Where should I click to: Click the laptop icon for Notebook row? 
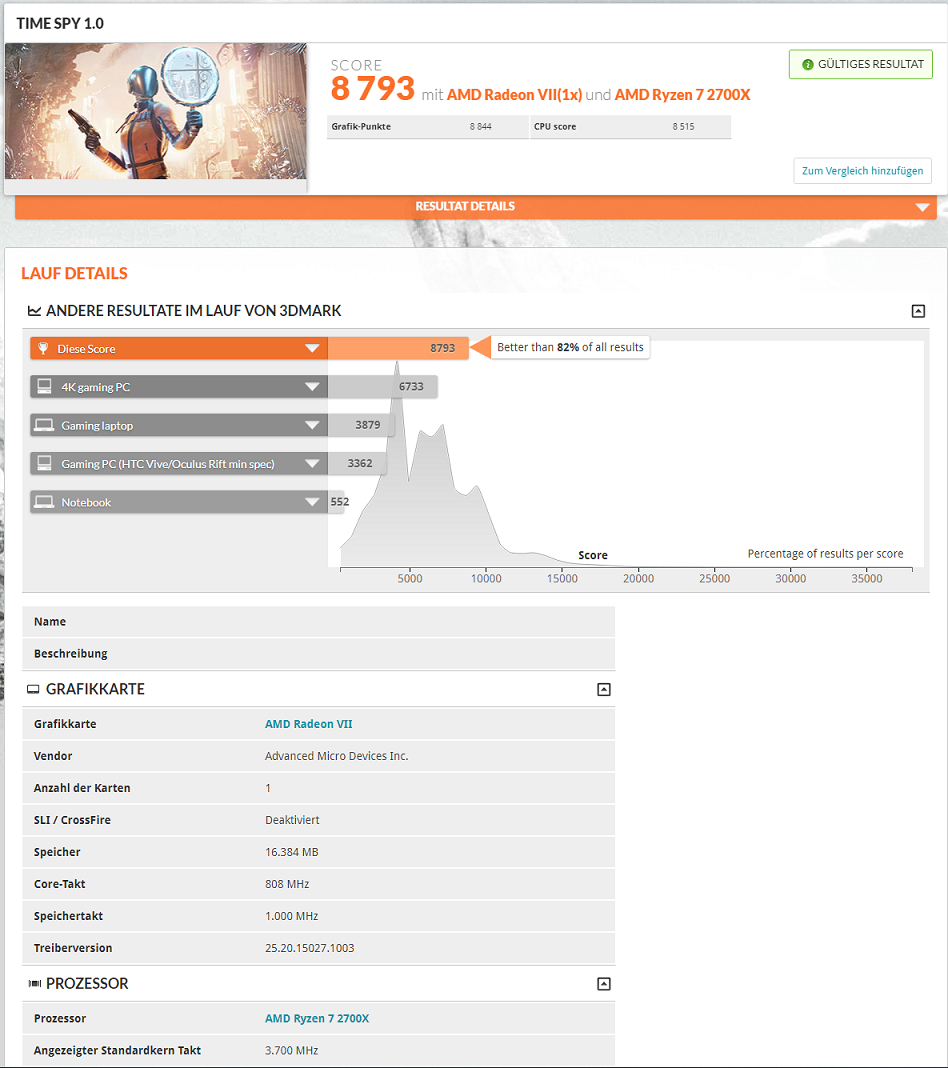44,502
